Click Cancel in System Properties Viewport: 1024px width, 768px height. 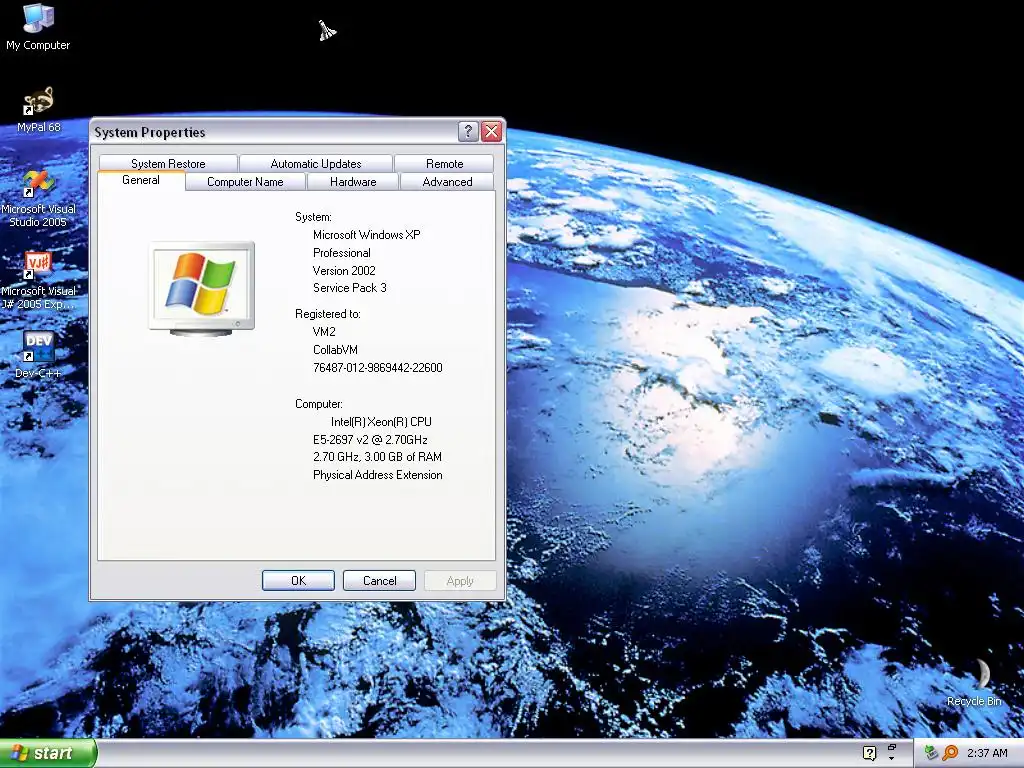pyautogui.click(x=379, y=581)
